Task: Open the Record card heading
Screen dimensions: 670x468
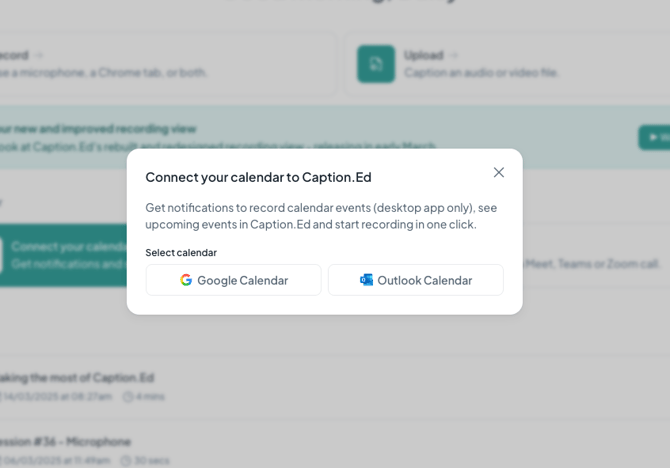Action: point(14,55)
